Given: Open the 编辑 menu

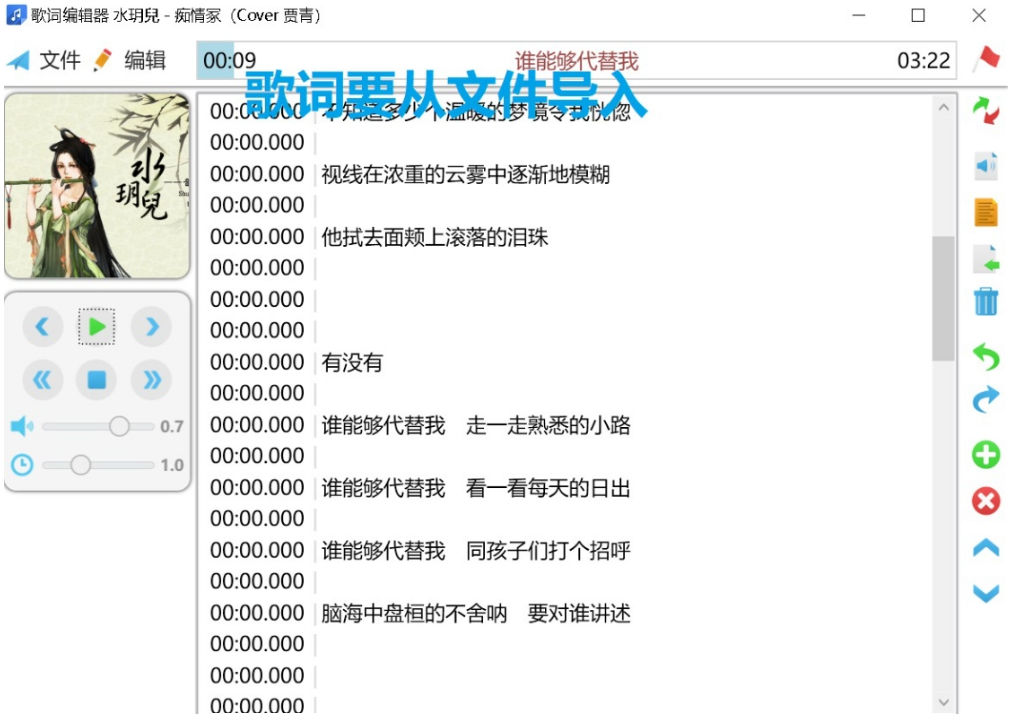Looking at the screenshot, I should 145,60.
